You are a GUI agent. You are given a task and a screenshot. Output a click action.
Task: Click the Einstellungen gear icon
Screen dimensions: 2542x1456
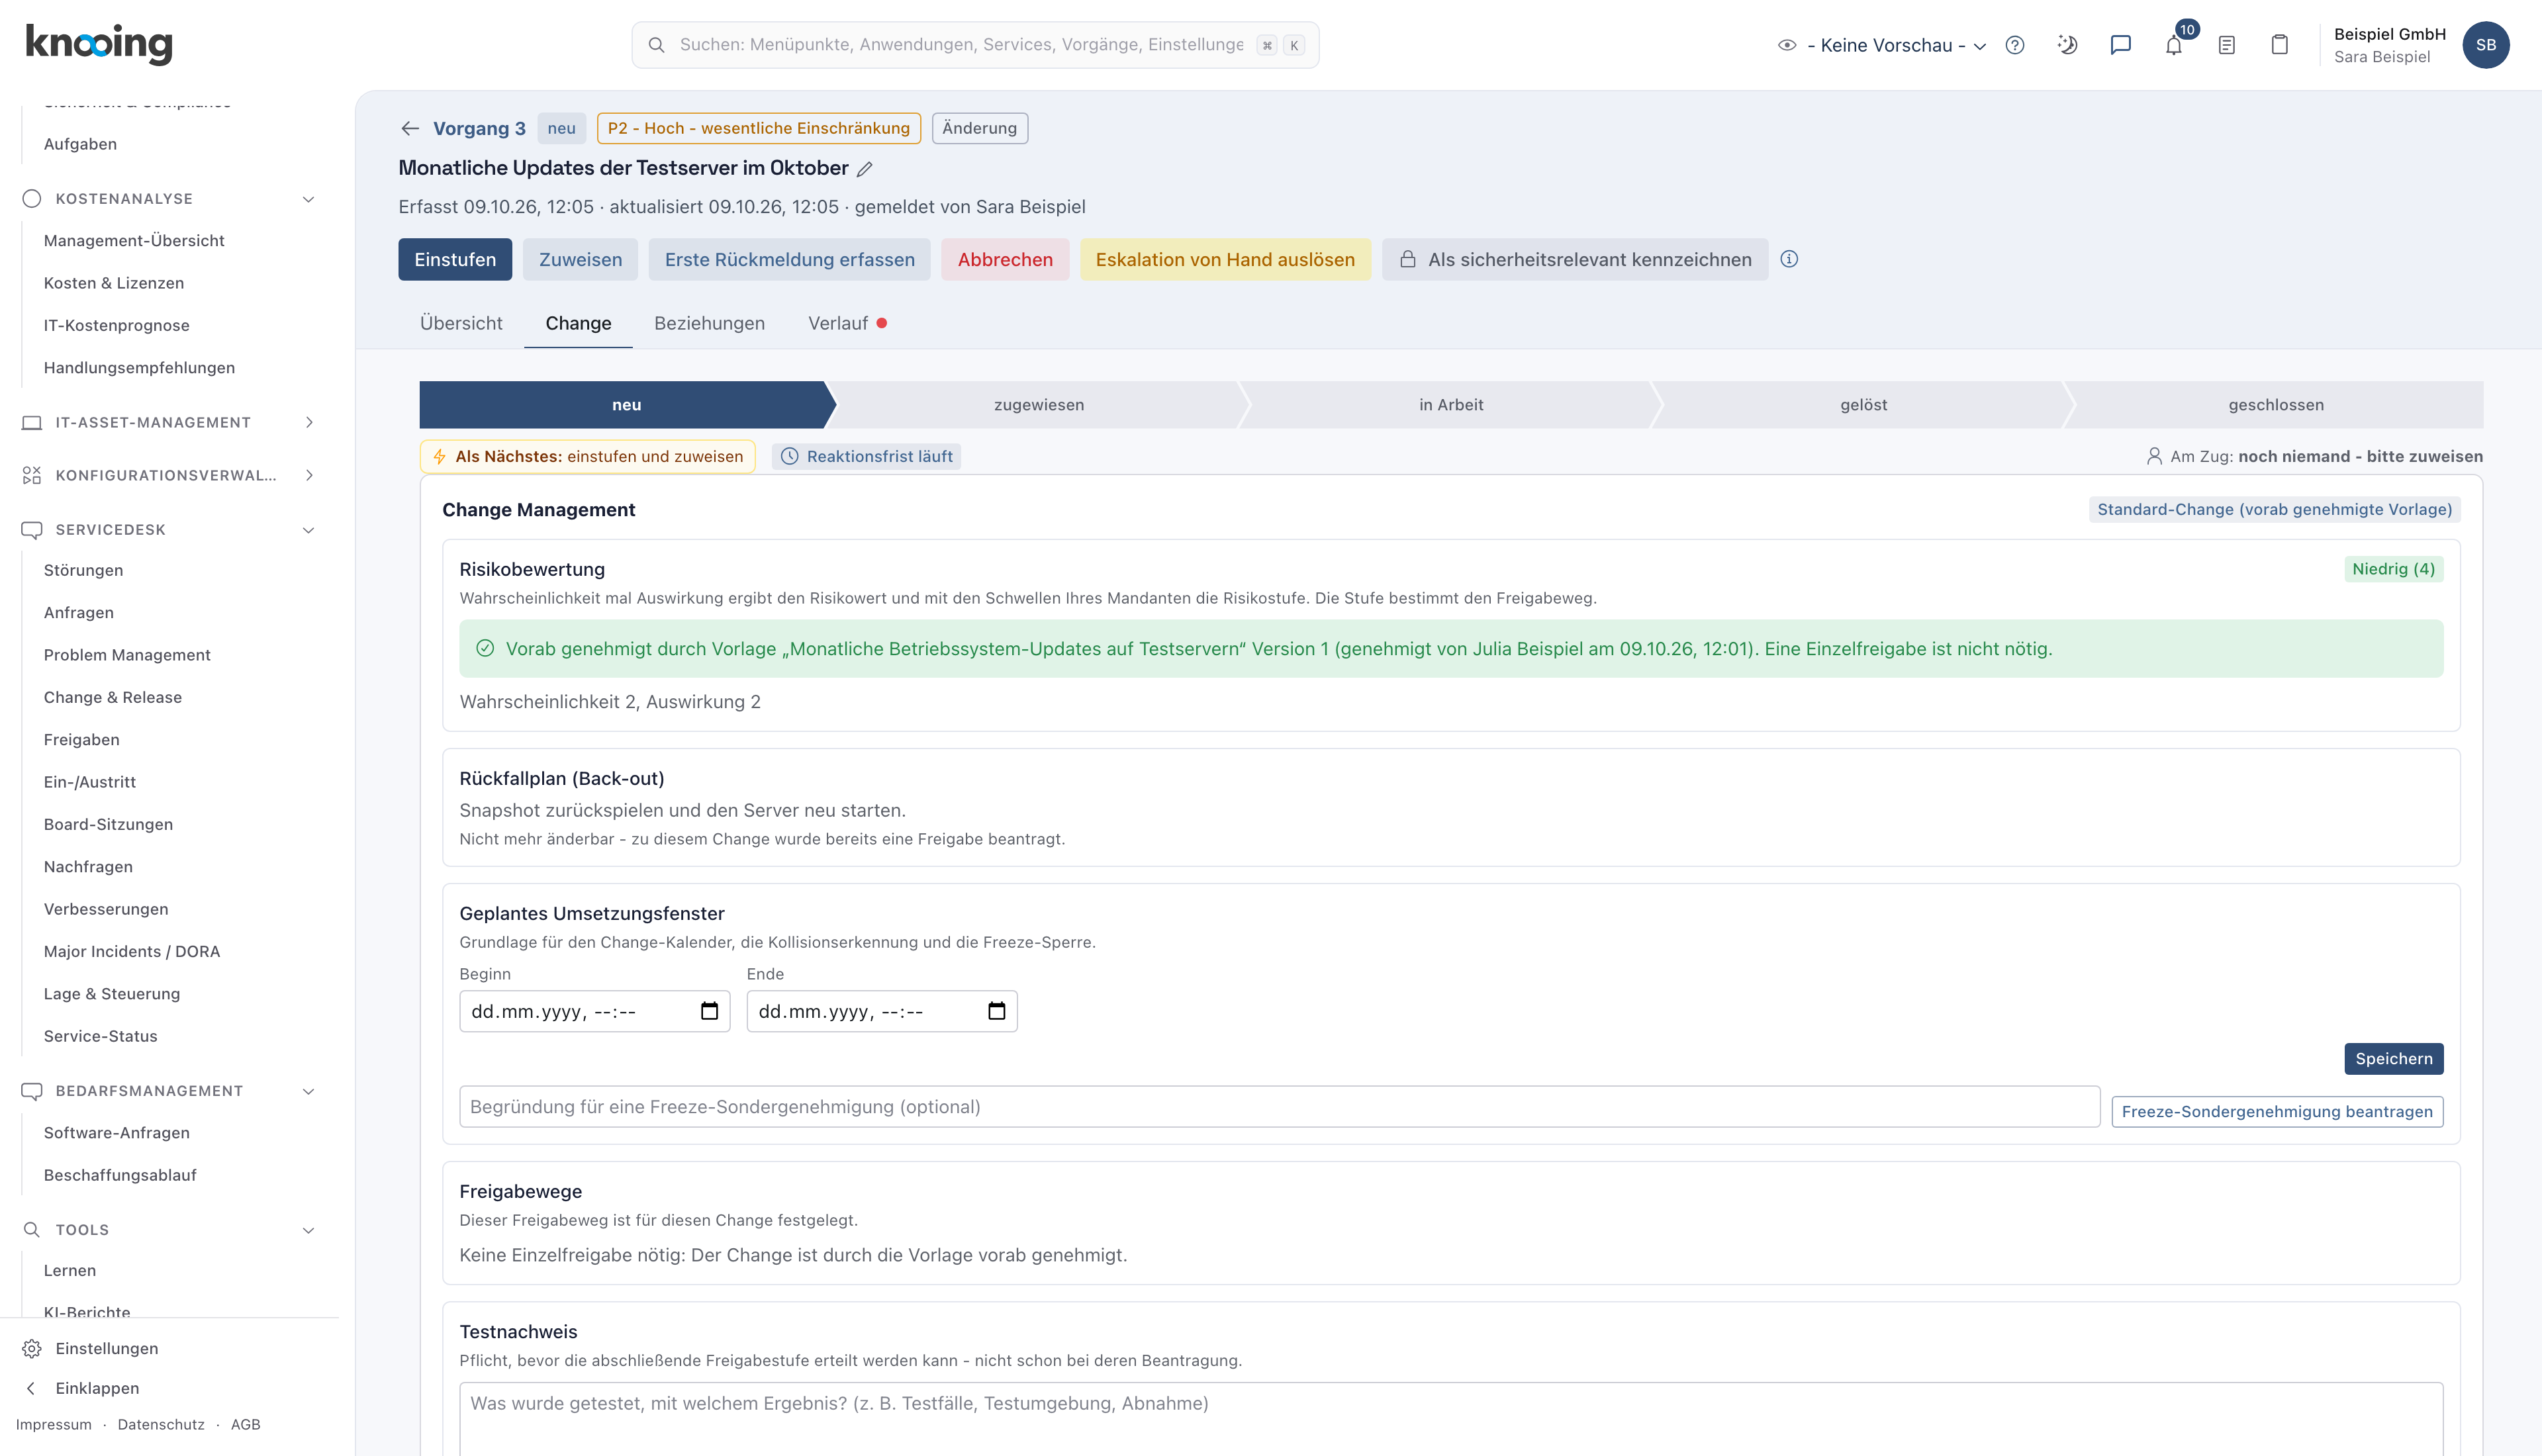point(32,1348)
